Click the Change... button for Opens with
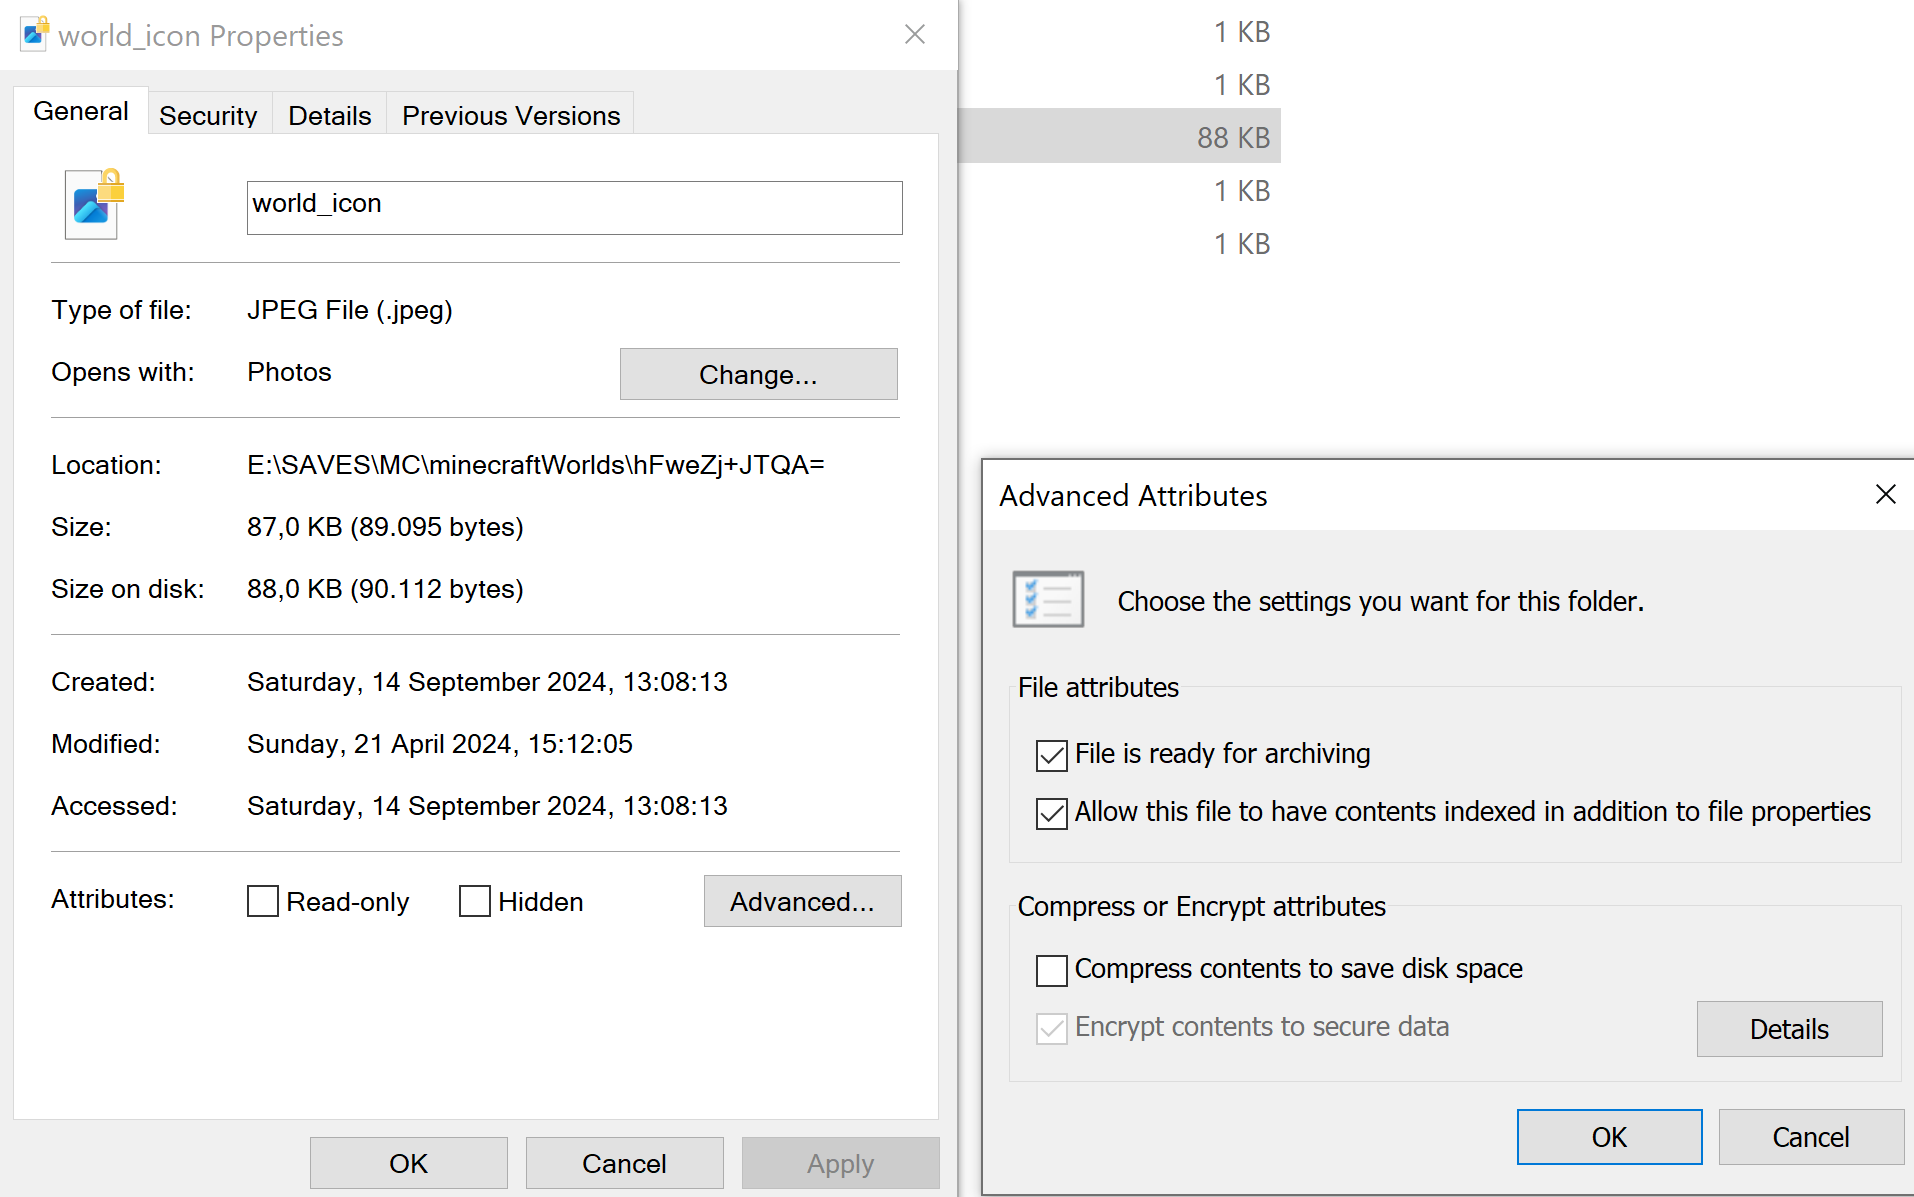The width and height of the screenshot is (1914, 1197). [x=758, y=374]
